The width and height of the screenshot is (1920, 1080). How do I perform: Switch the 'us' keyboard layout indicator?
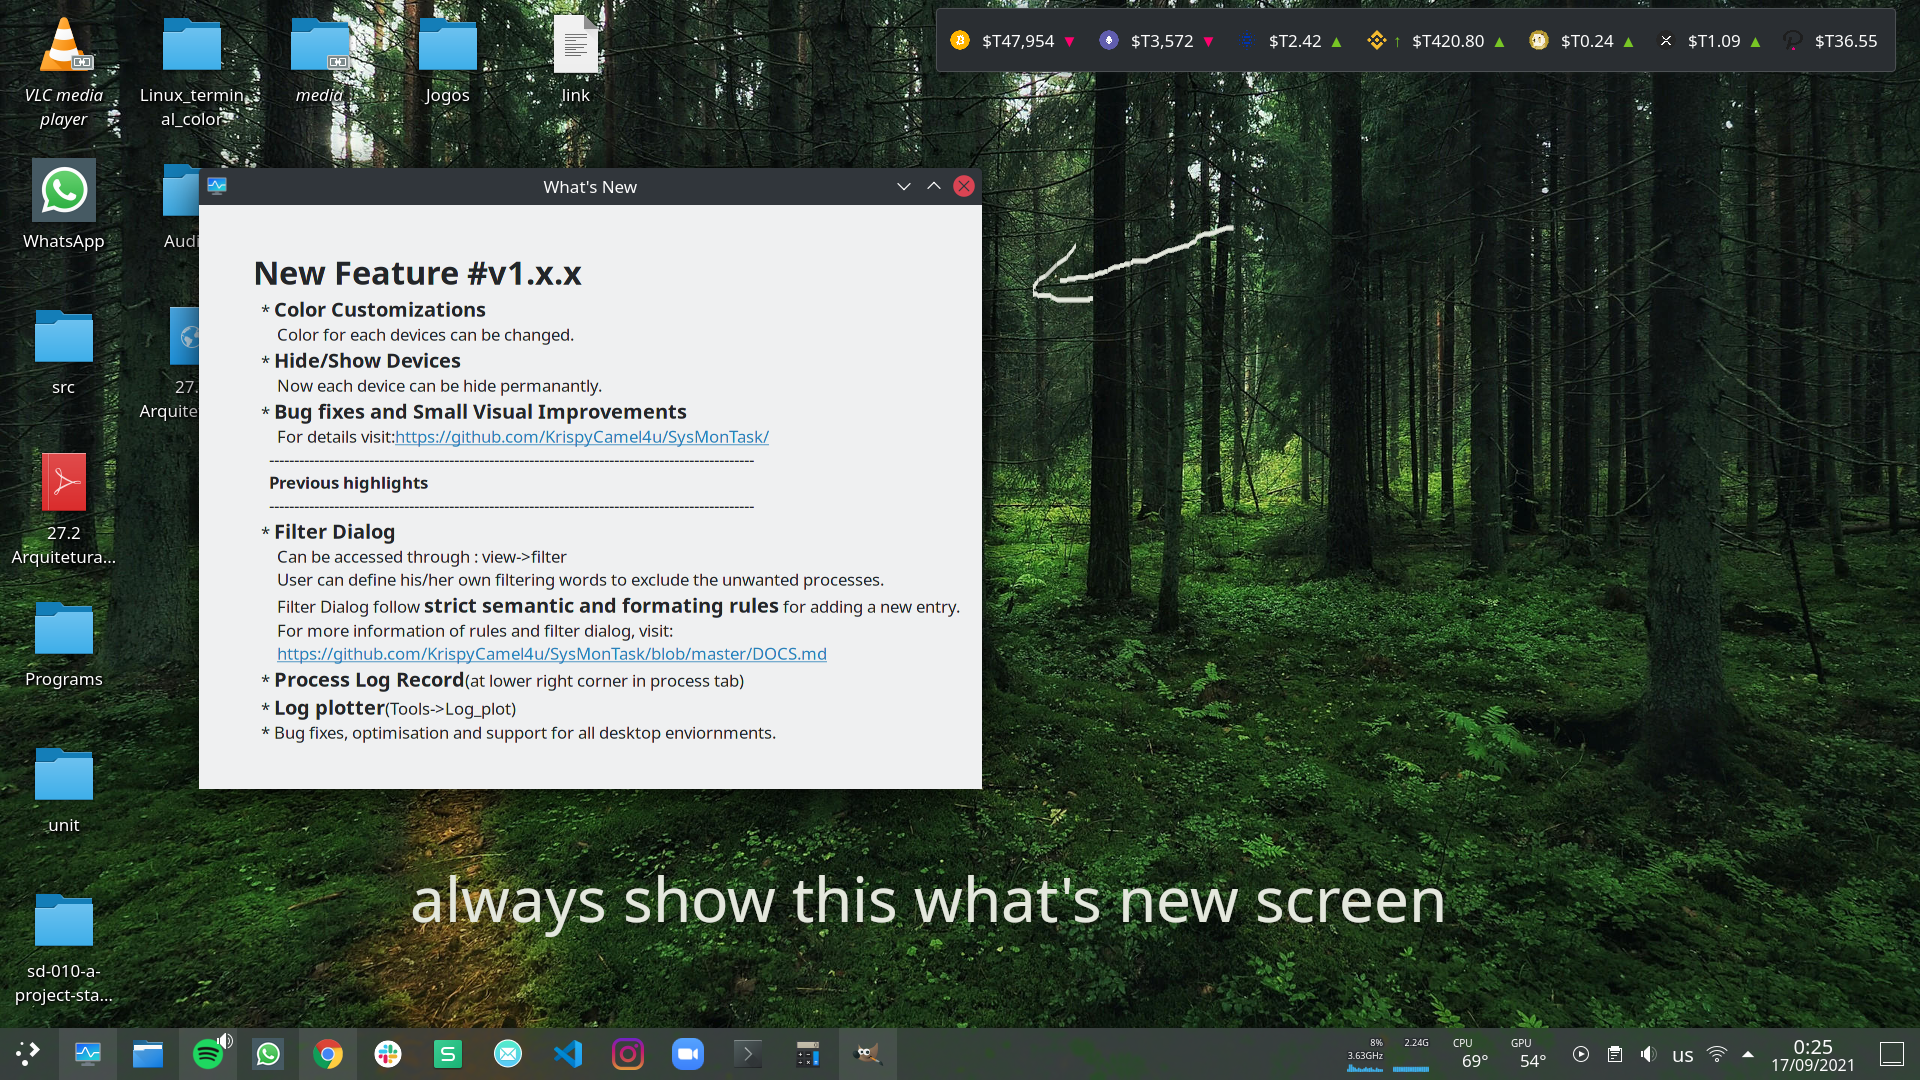1683,1055
